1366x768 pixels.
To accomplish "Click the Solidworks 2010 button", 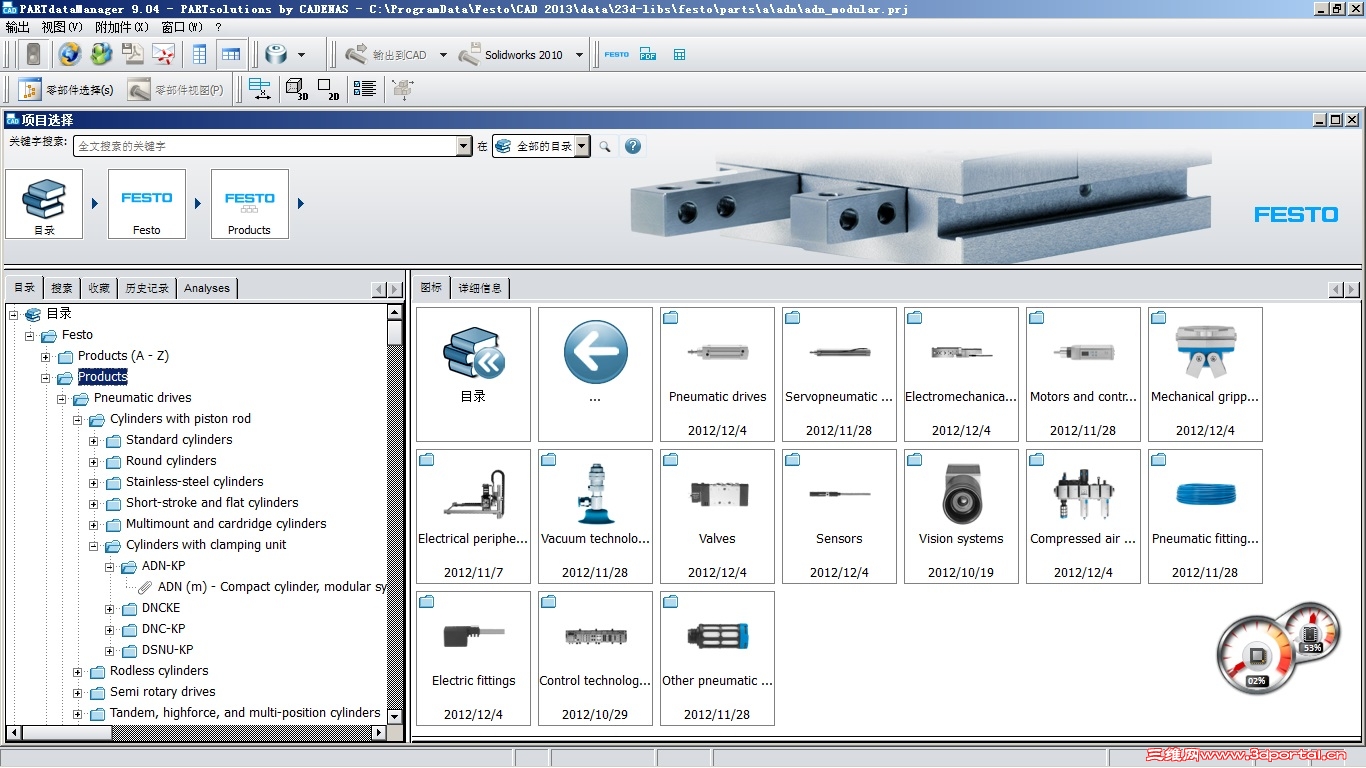I will click(x=510, y=55).
